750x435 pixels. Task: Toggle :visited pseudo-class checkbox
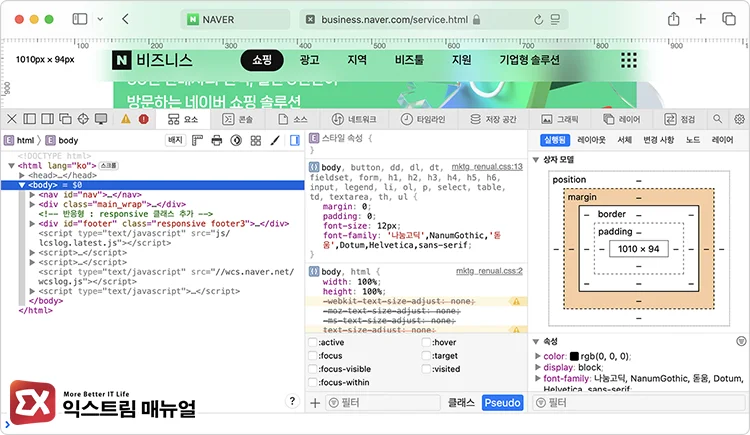coord(426,369)
